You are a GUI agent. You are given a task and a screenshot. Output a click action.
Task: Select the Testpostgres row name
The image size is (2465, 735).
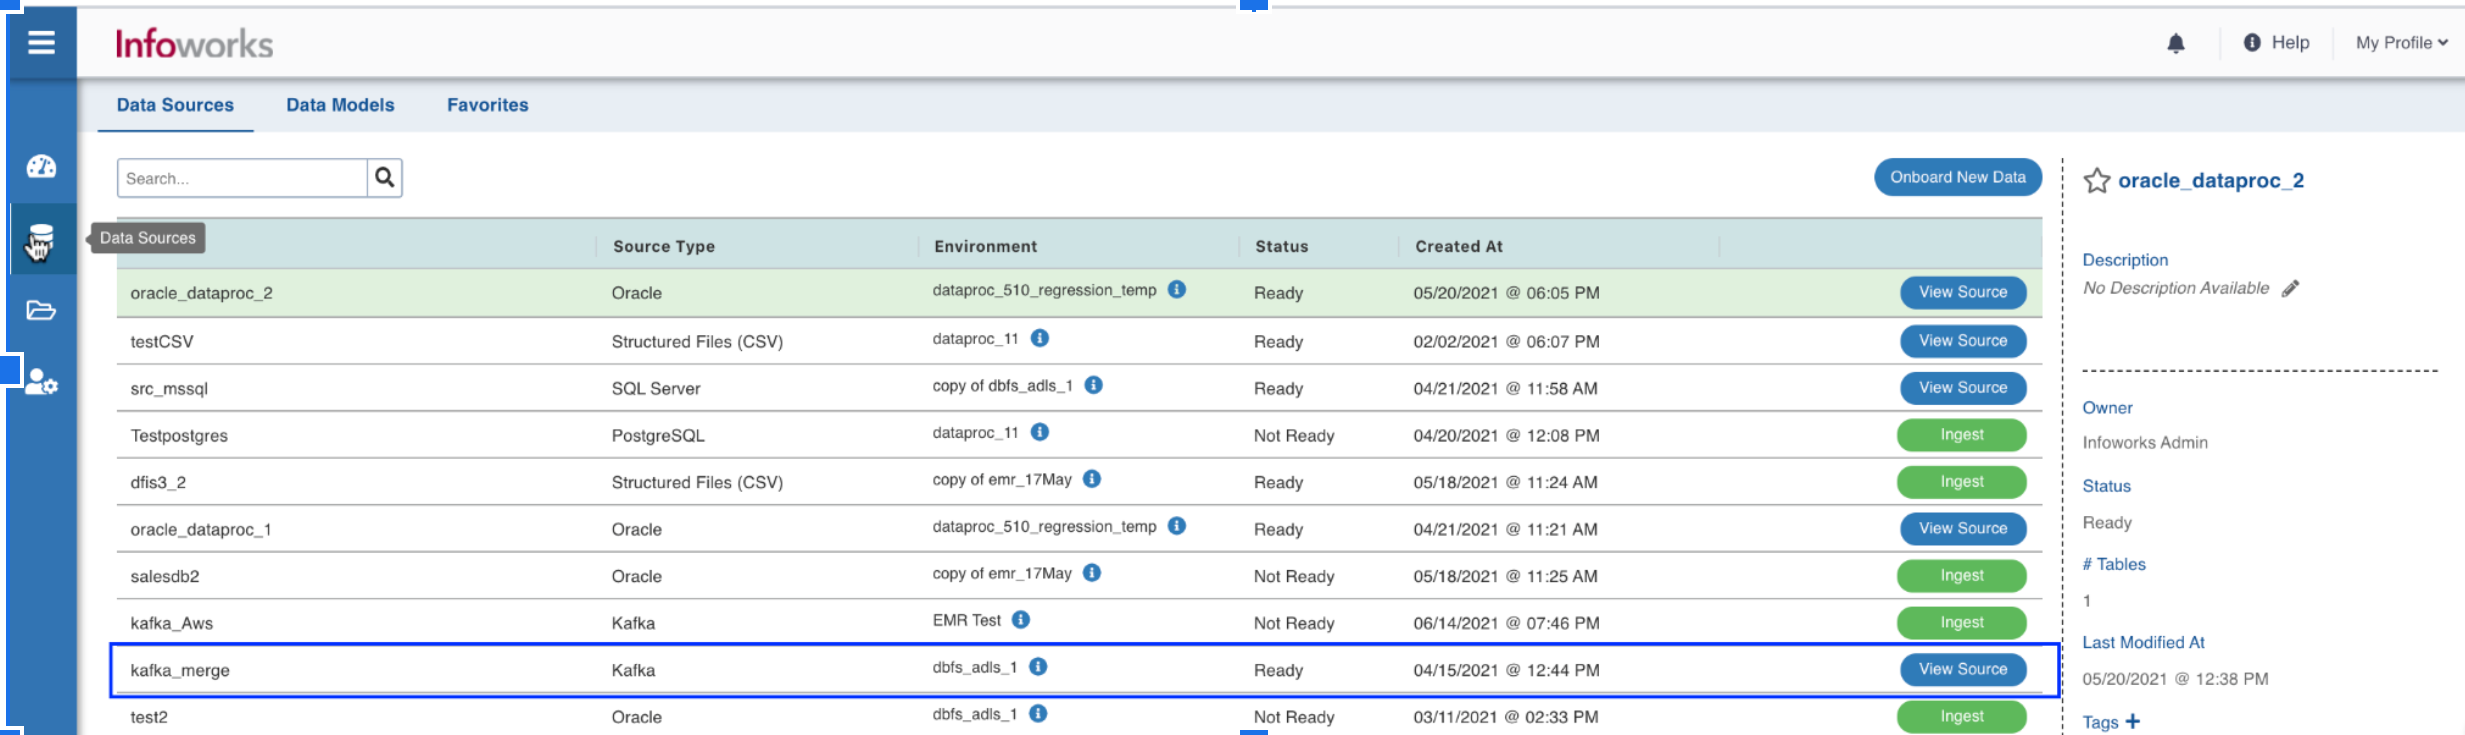click(x=179, y=436)
